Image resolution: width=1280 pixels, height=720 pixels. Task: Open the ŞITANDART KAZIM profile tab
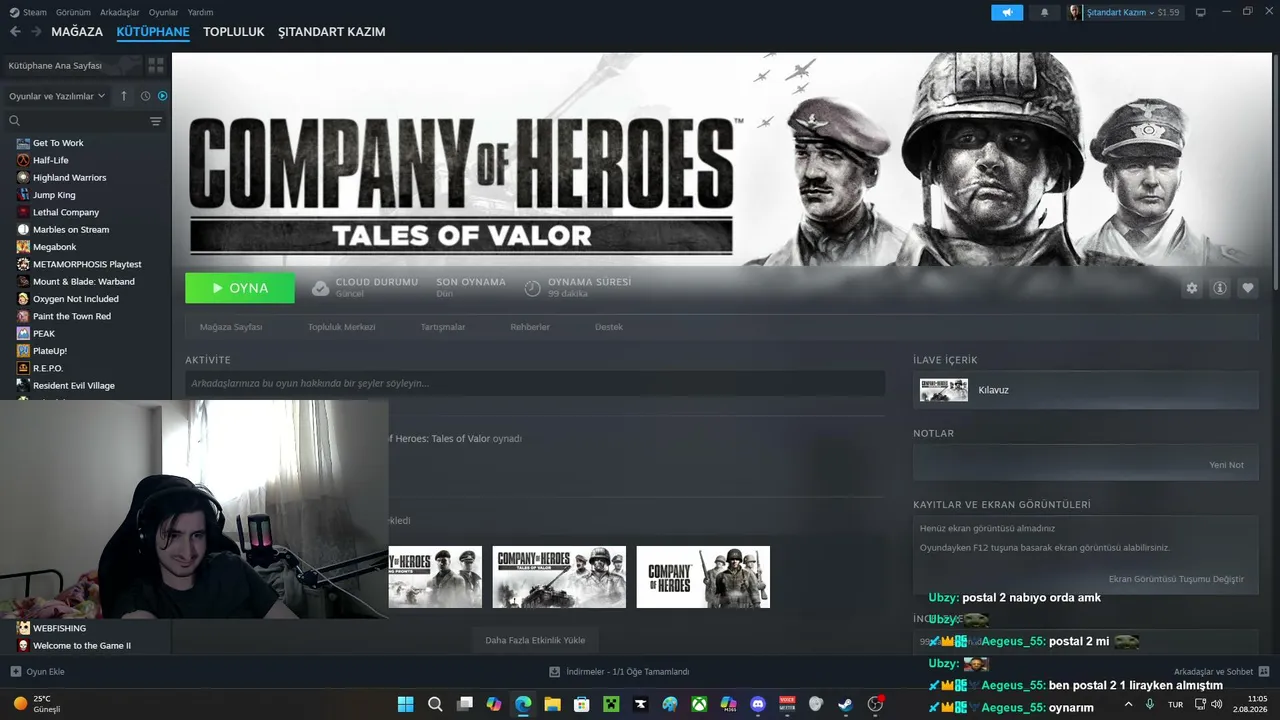pyautogui.click(x=332, y=32)
